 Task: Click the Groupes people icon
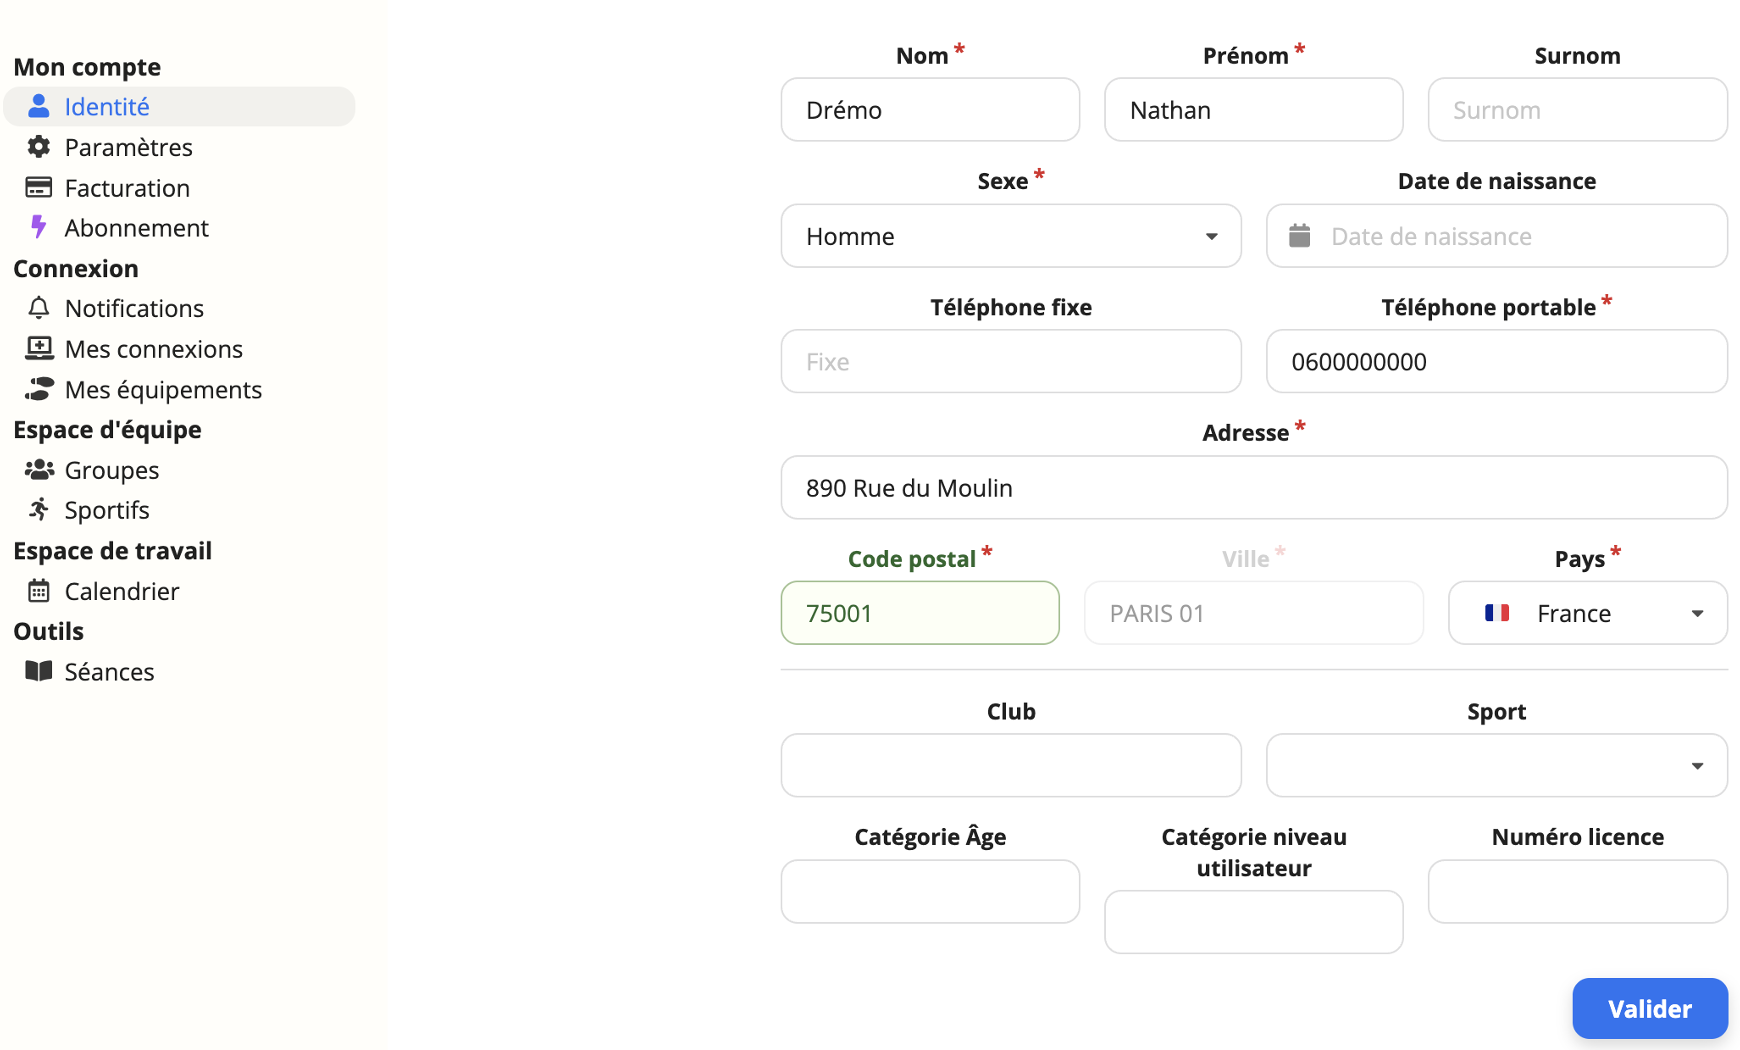pyautogui.click(x=38, y=470)
